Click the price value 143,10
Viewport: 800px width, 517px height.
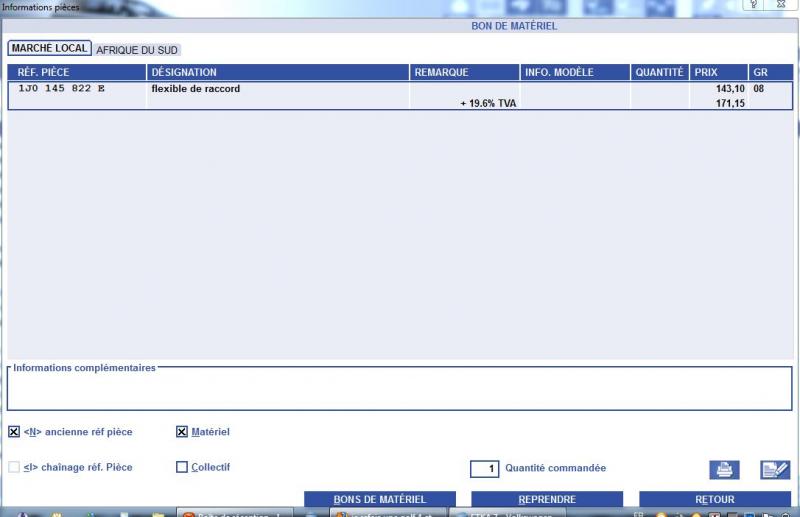pyautogui.click(x=730, y=89)
